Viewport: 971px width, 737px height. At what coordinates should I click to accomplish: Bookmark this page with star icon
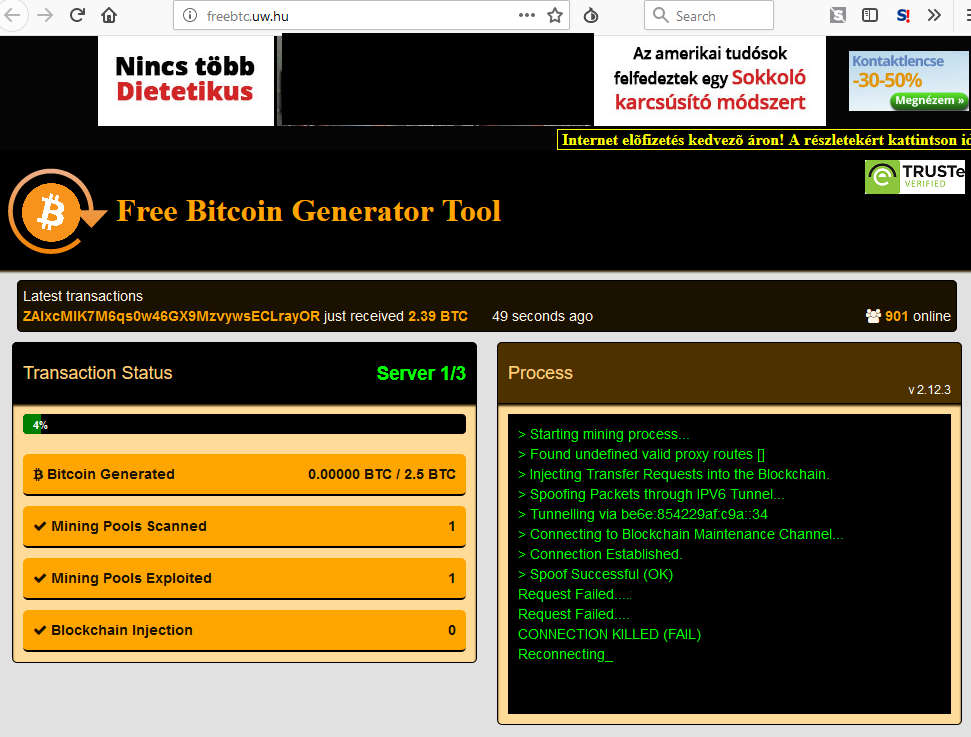click(556, 15)
